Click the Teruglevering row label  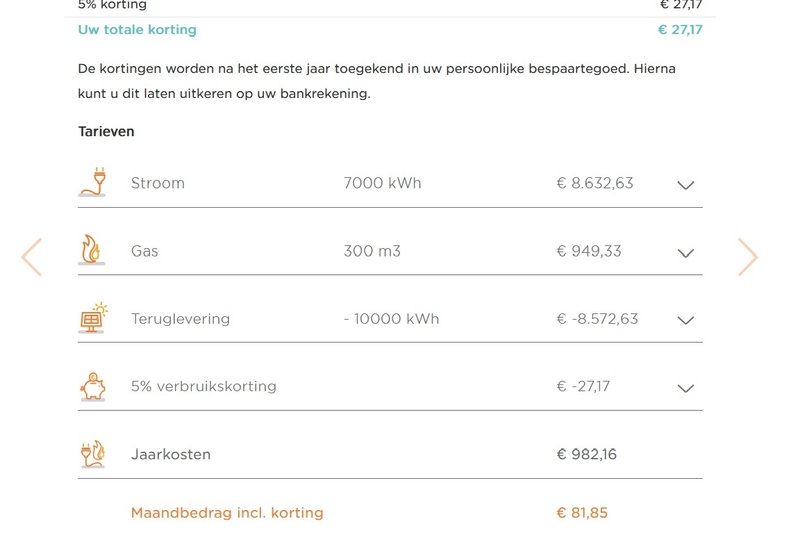click(180, 319)
